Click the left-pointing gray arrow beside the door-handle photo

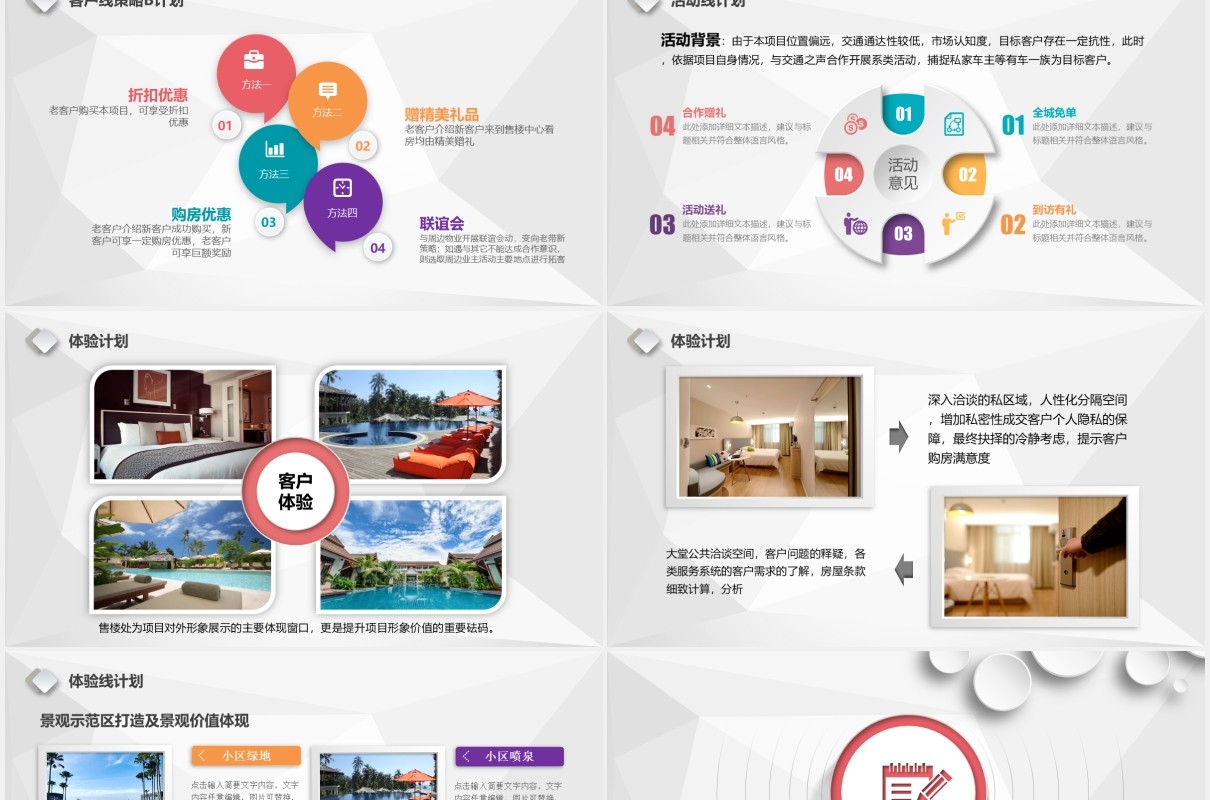[904, 570]
